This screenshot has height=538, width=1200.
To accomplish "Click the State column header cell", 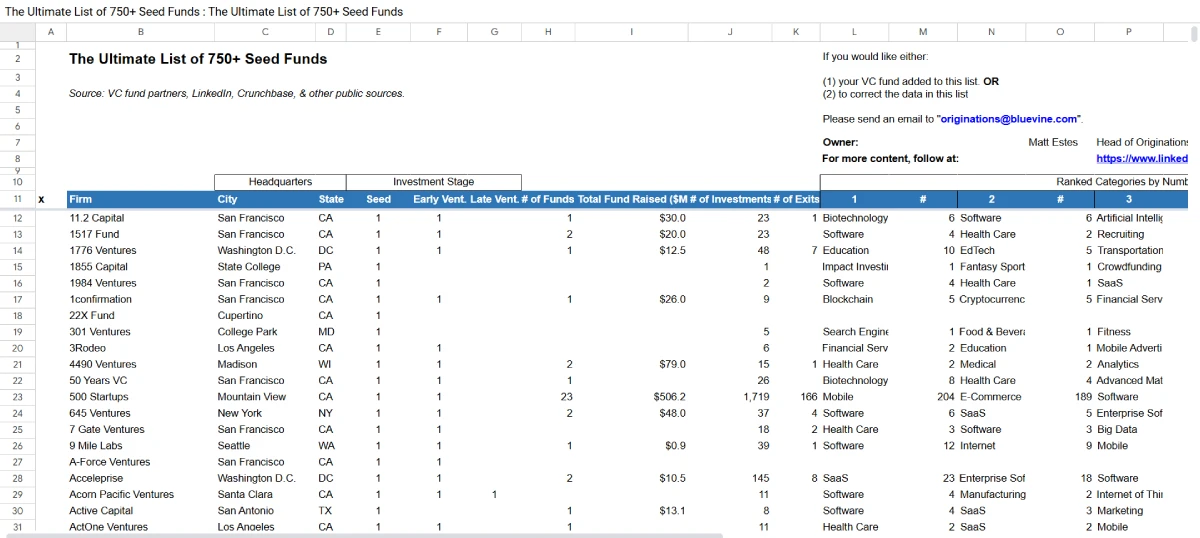I will coord(331,199).
